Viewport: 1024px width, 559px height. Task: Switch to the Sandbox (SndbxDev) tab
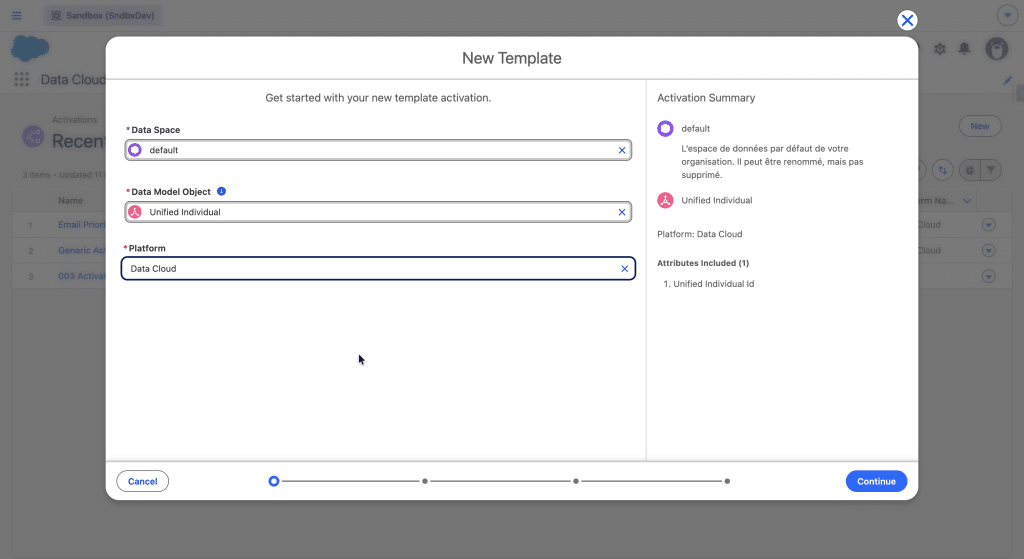click(103, 16)
